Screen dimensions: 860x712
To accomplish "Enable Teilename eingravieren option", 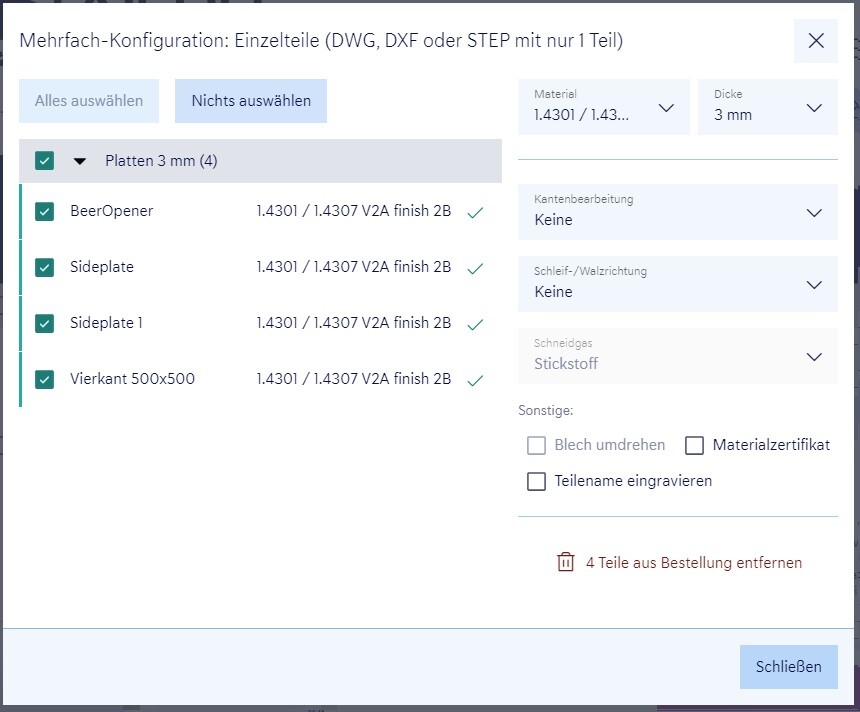I will 536,481.
